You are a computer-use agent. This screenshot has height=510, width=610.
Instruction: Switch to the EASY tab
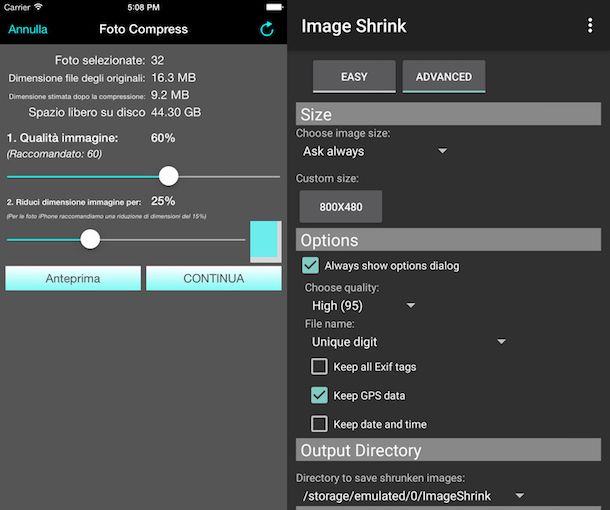click(354, 76)
